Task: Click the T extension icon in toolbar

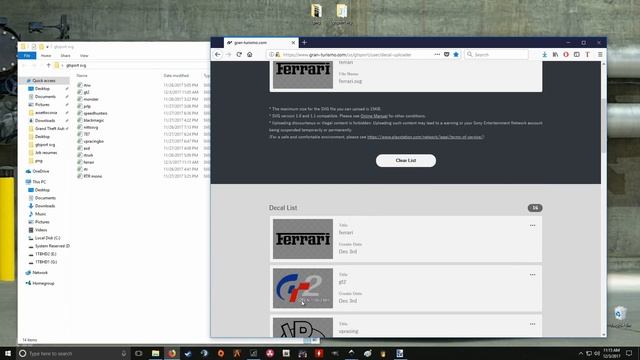Action: point(587,54)
